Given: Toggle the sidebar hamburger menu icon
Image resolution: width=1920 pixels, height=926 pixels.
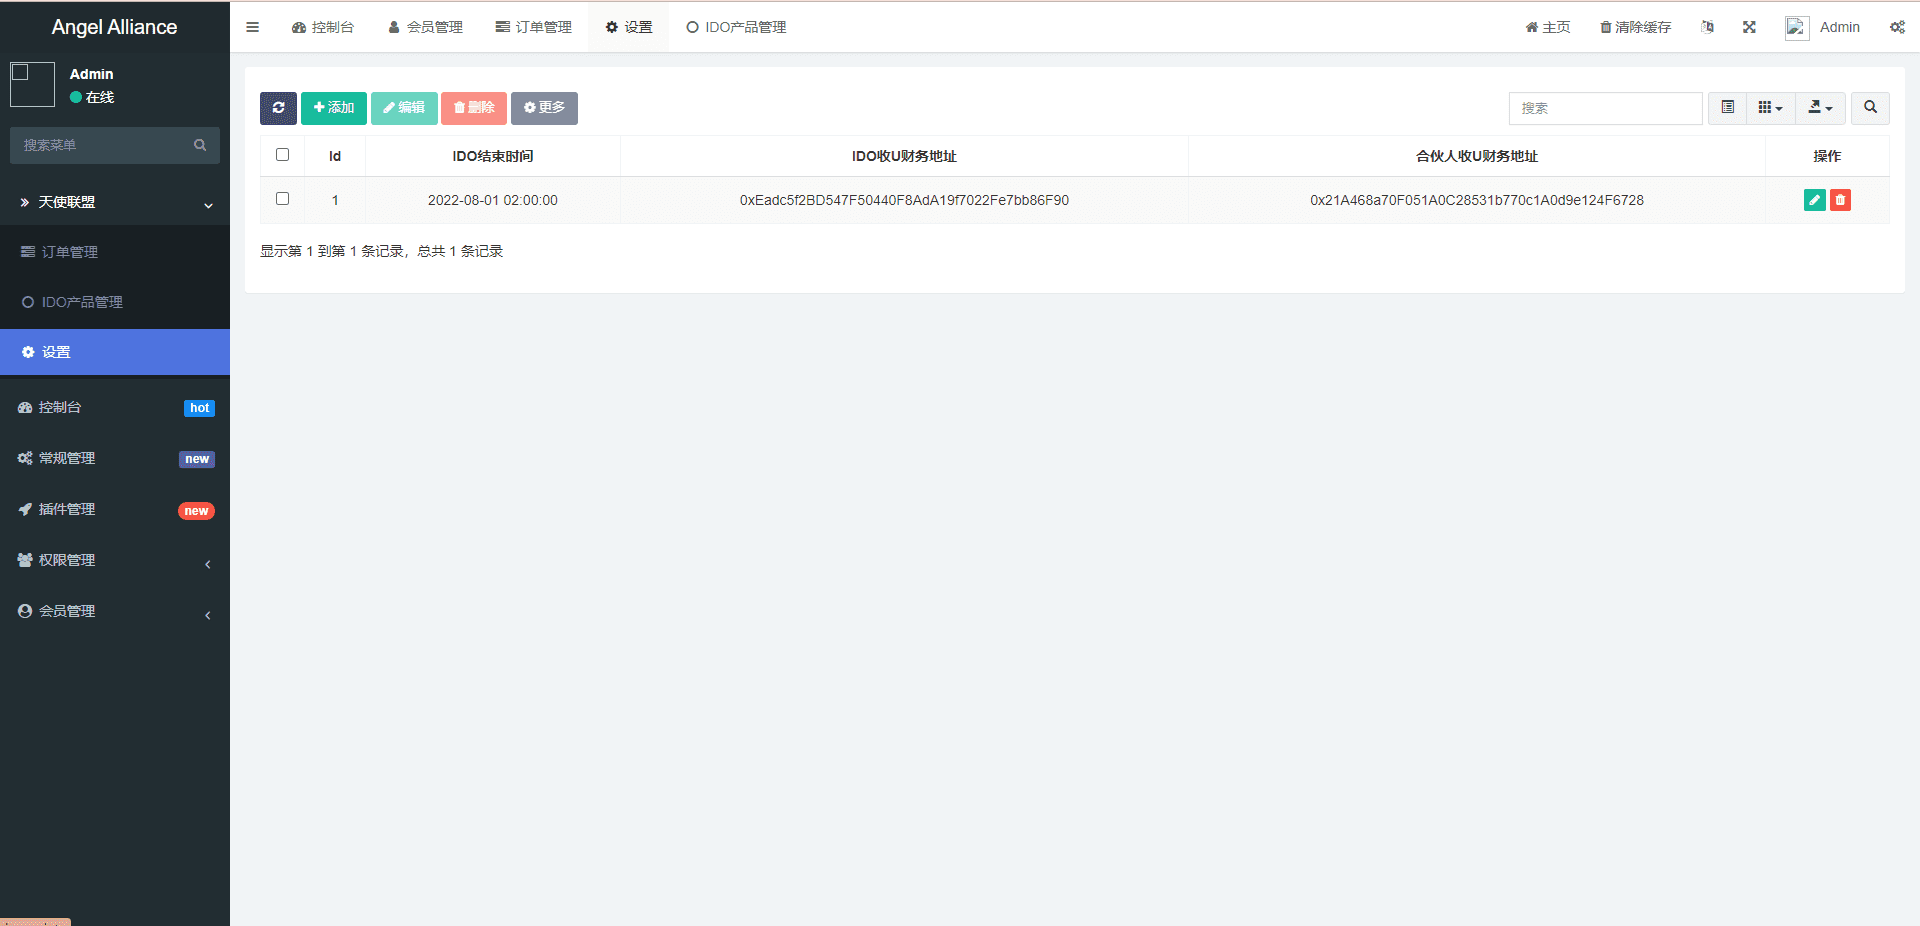Looking at the screenshot, I should [x=253, y=27].
